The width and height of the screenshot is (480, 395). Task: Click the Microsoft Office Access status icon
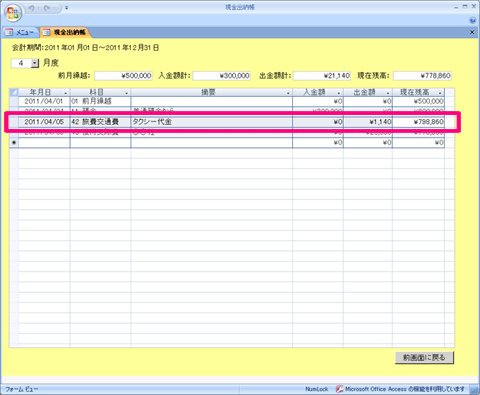[x=339, y=389]
